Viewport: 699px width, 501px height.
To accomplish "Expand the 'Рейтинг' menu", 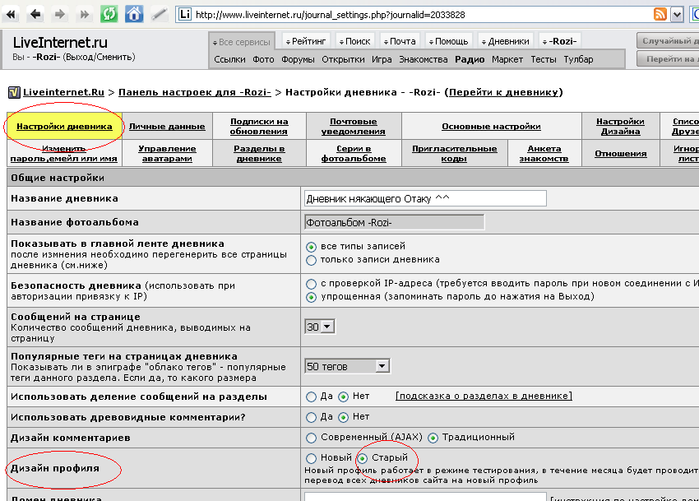I will point(306,41).
